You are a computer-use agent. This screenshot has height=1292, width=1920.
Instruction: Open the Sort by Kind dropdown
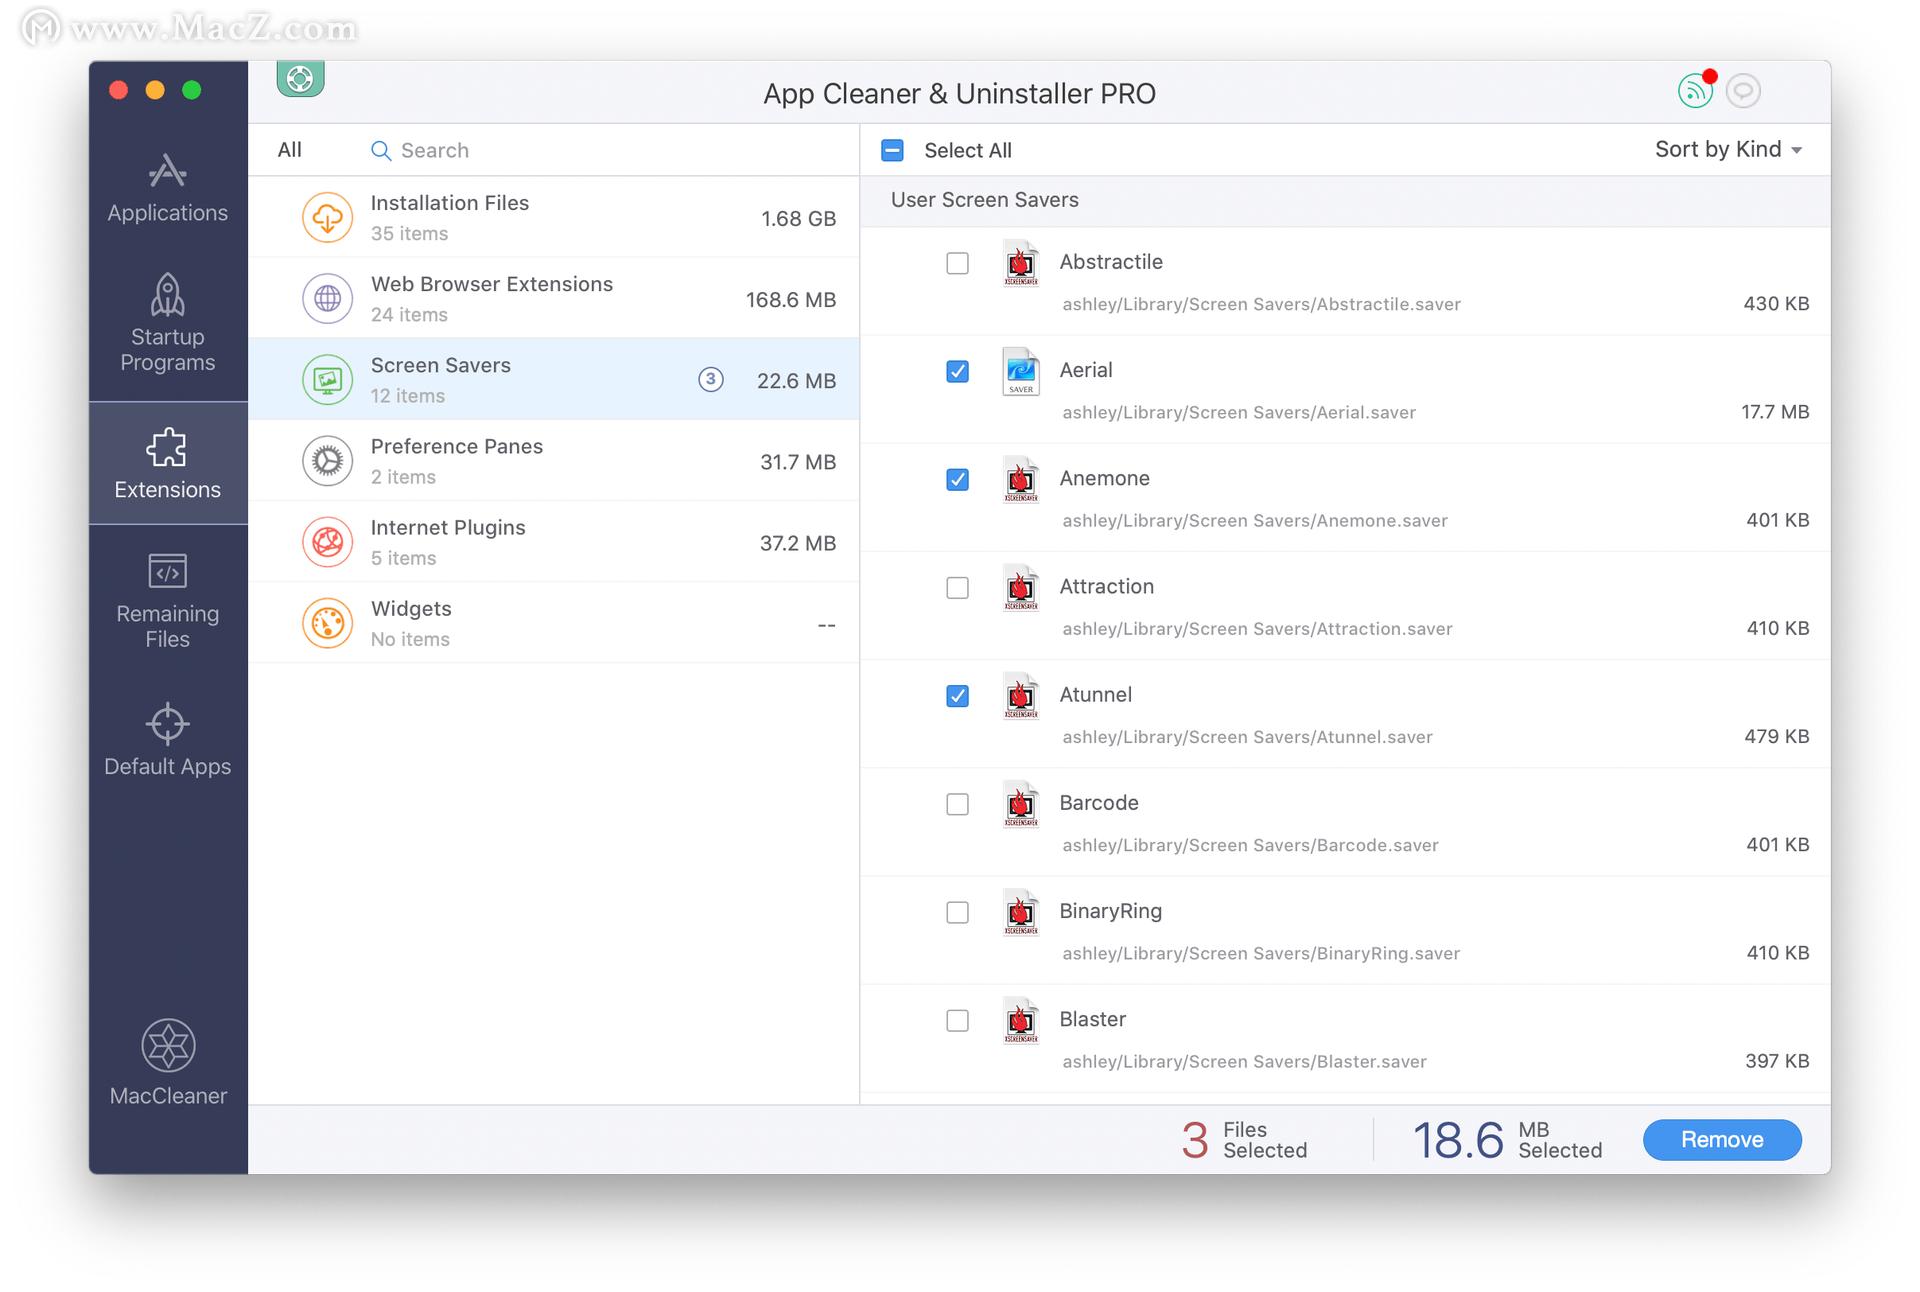[x=1727, y=150]
